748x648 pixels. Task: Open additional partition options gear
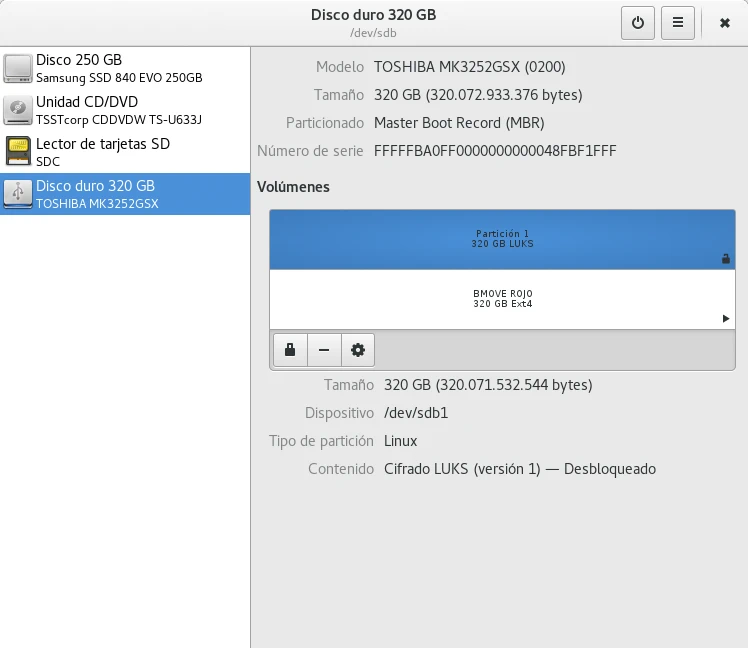click(x=357, y=350)
